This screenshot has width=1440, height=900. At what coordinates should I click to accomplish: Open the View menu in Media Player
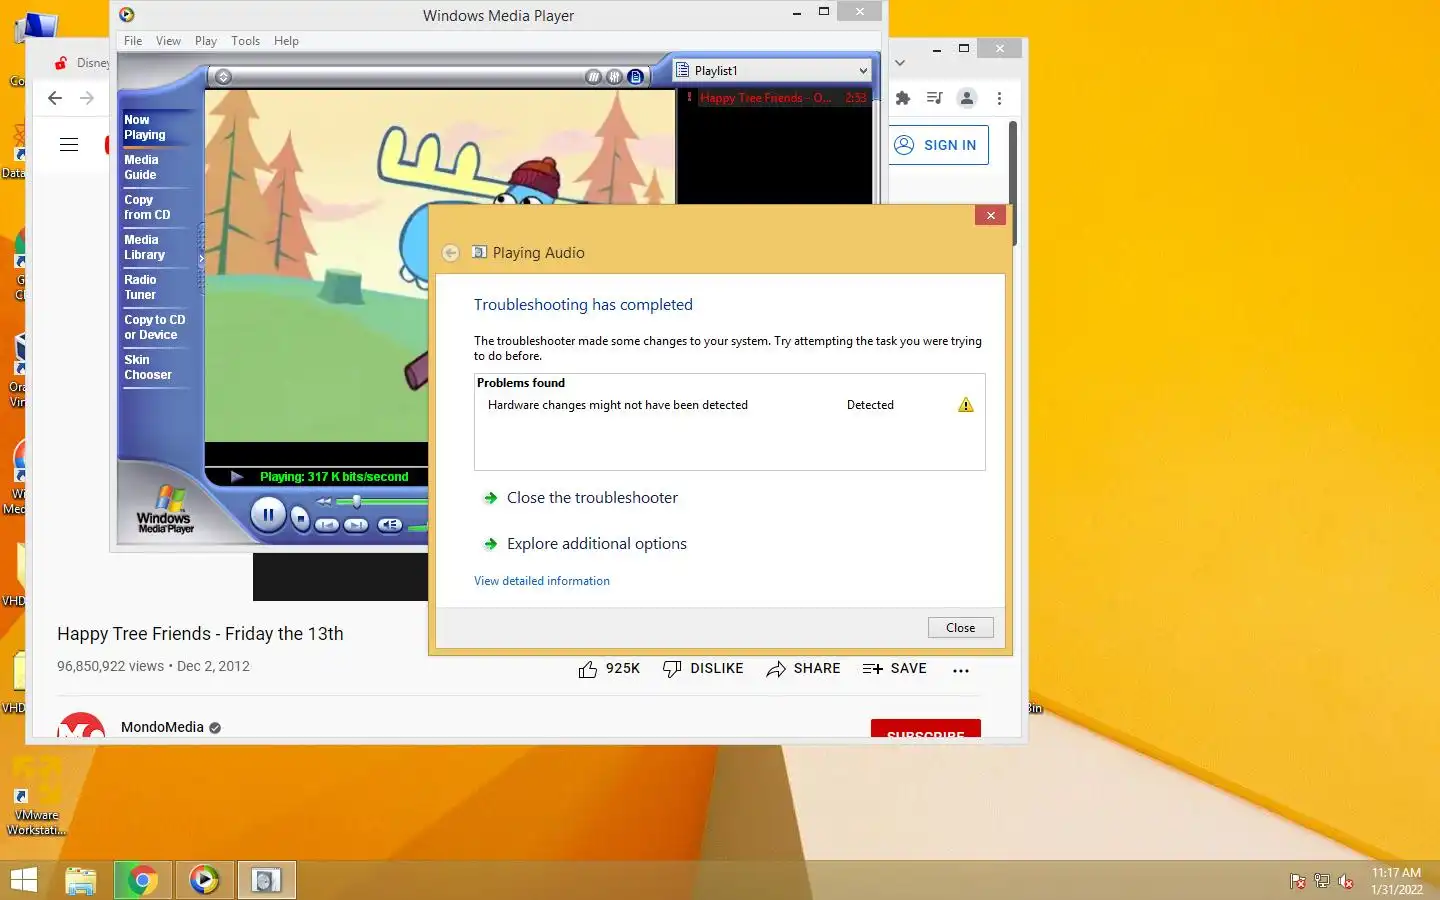(x=168, y=41)
